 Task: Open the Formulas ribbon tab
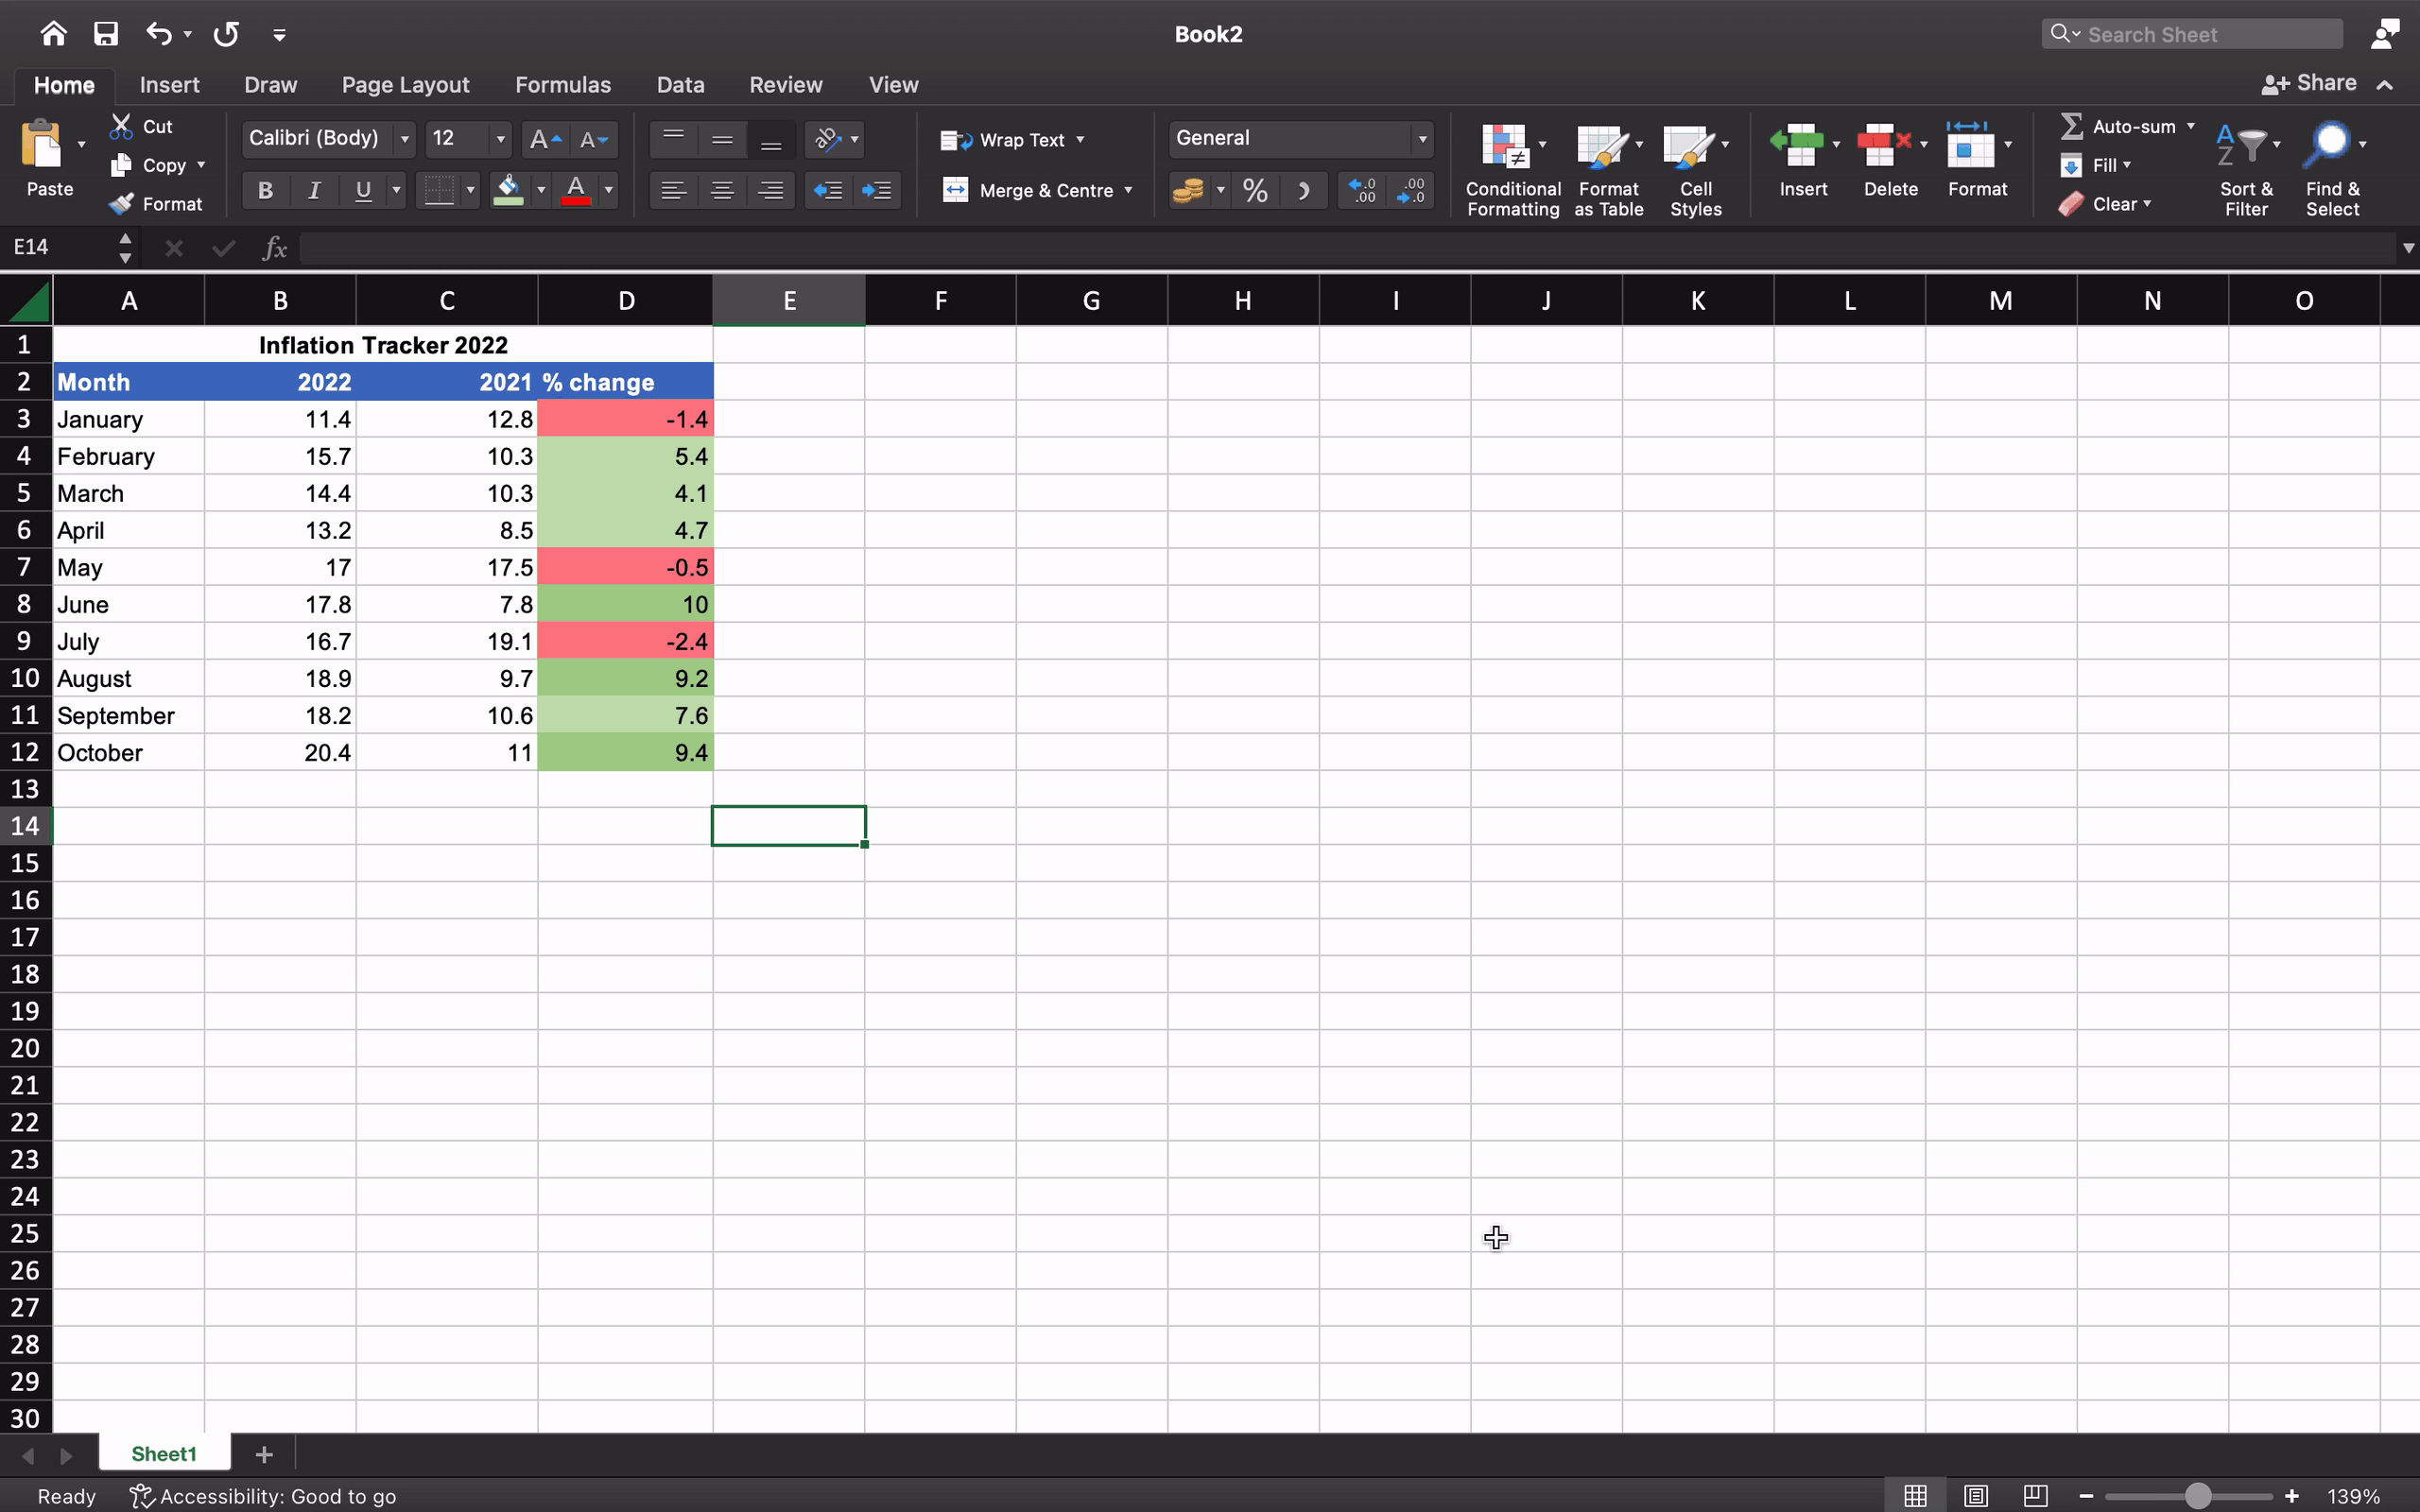point(562,85)
